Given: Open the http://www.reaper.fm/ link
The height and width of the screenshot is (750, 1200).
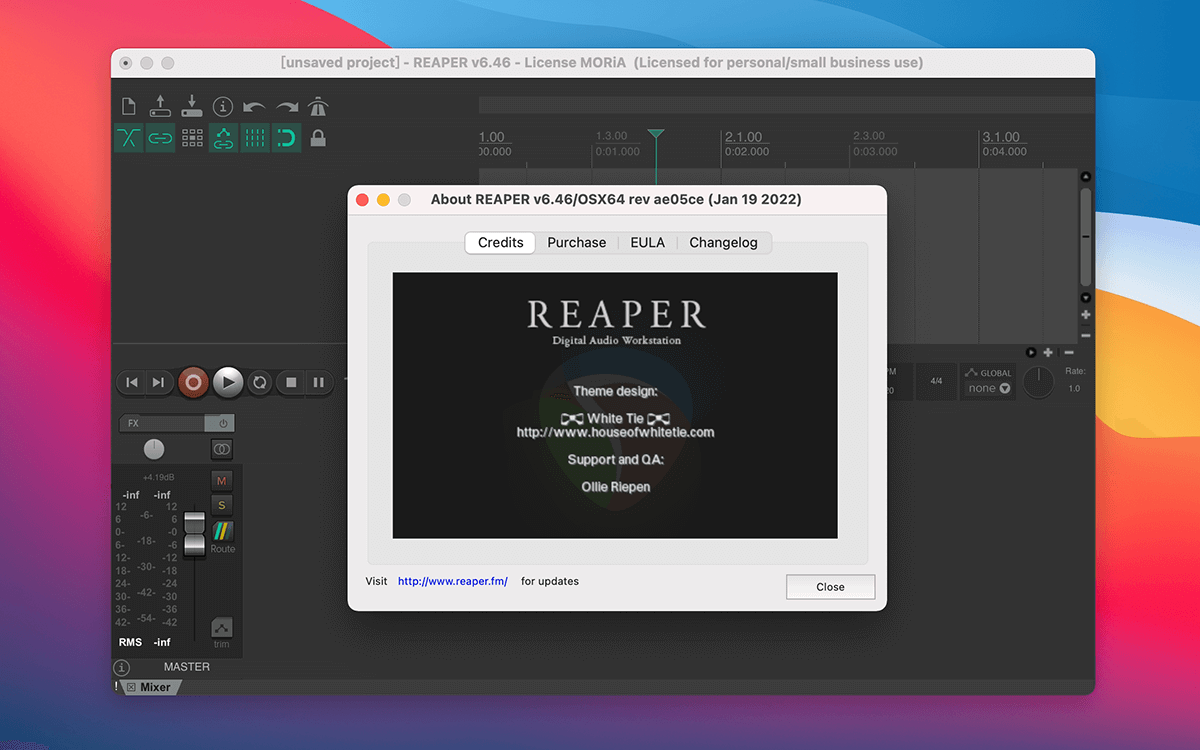Looking at the screenshot, I should pos(453,581).
